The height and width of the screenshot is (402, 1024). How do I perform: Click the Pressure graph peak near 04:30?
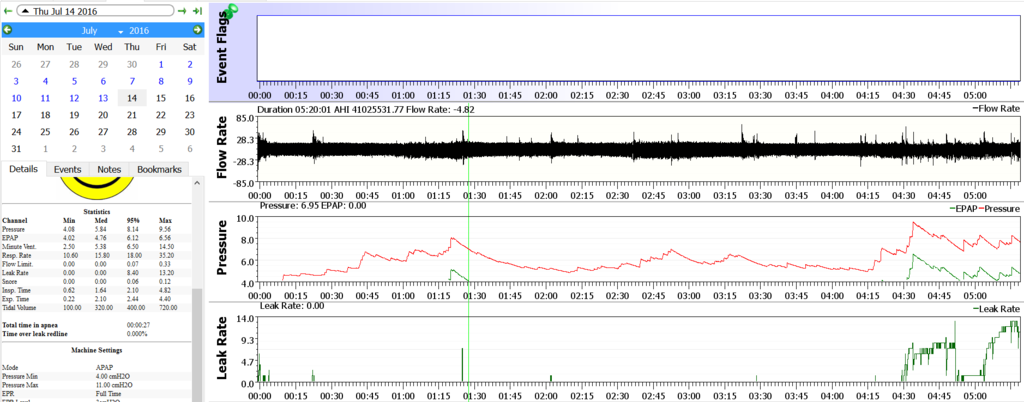click(x=913, y=223)
